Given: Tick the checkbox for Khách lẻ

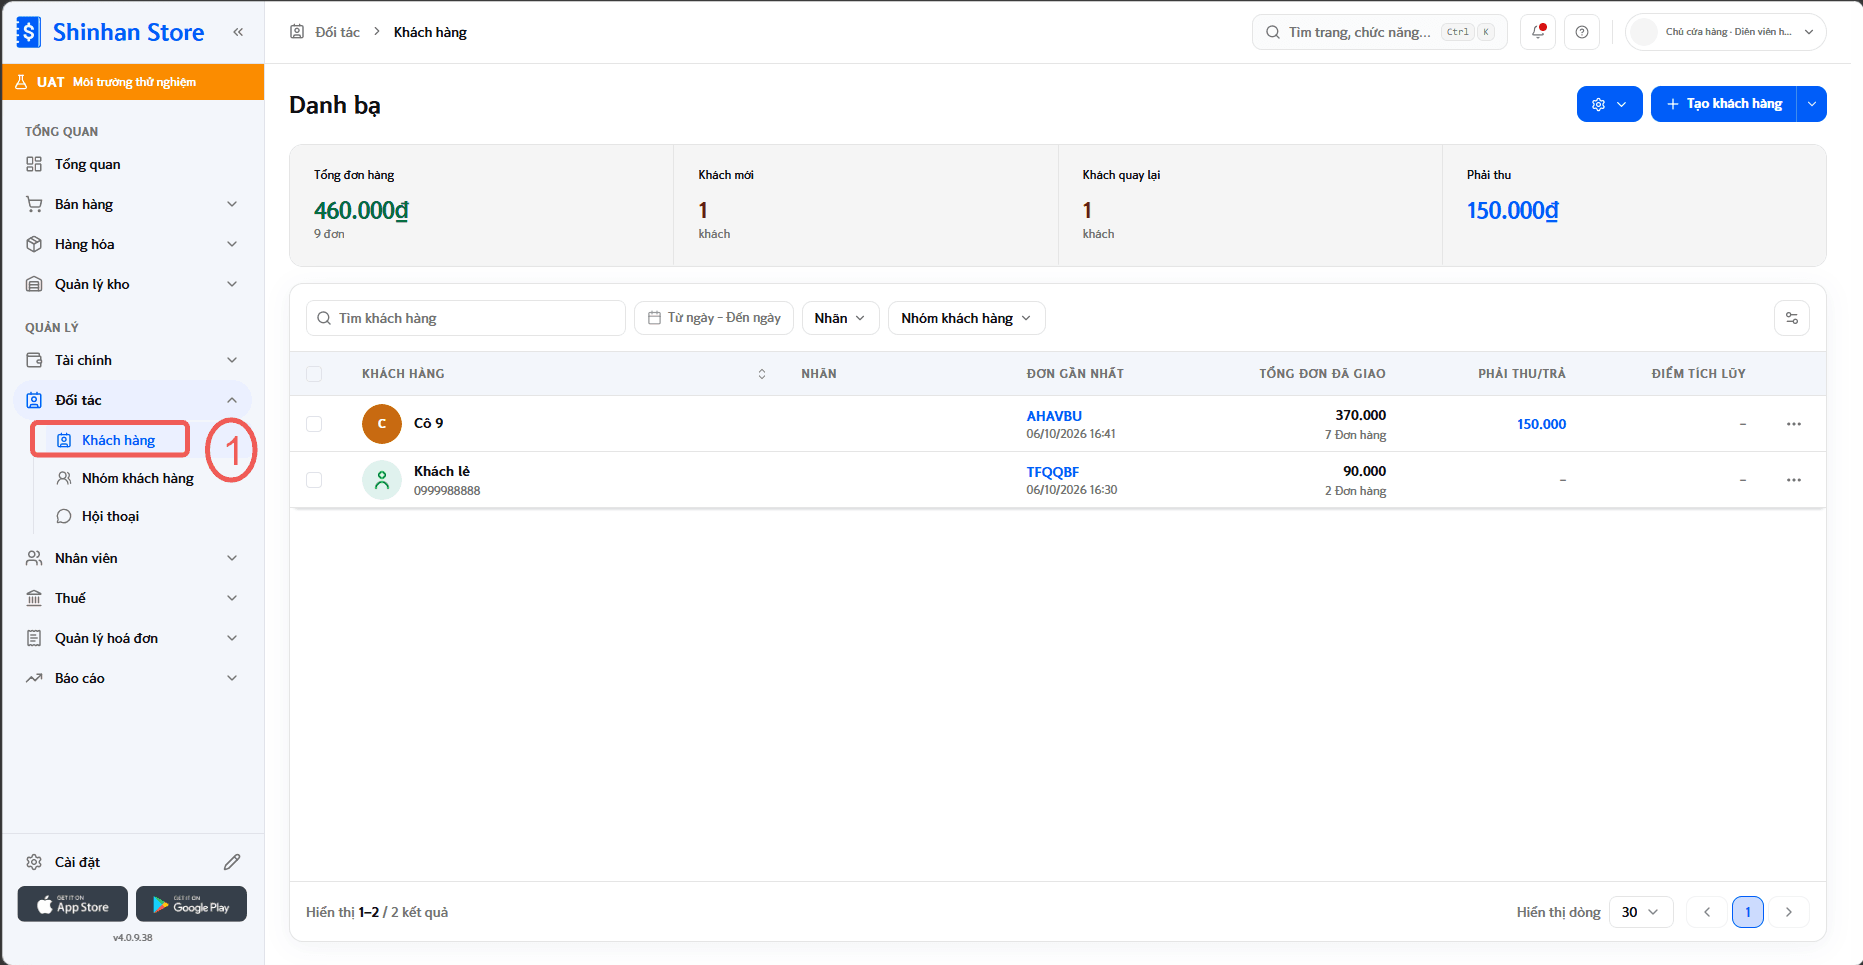Looking at the screenshot, I should pyautogui.click(x=314, y=480).
